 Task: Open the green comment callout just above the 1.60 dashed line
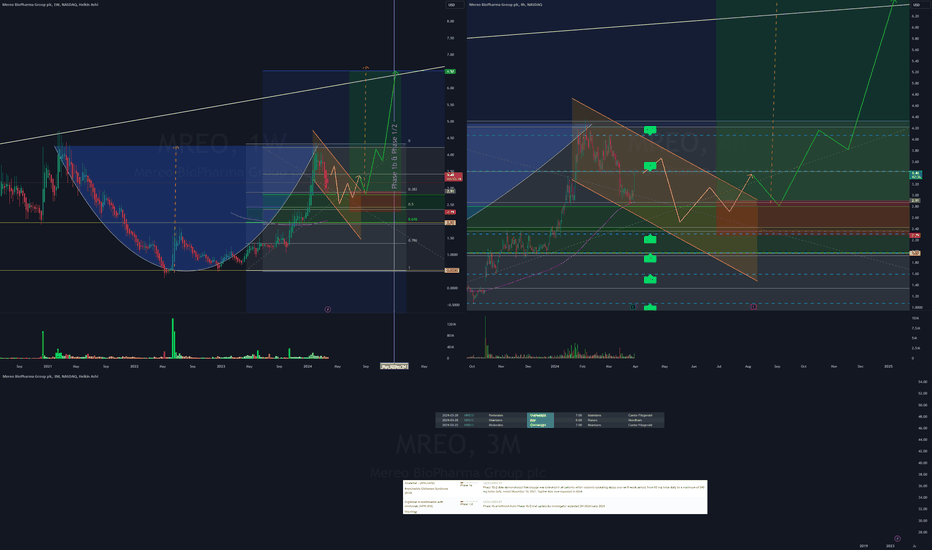coord(650,259)
